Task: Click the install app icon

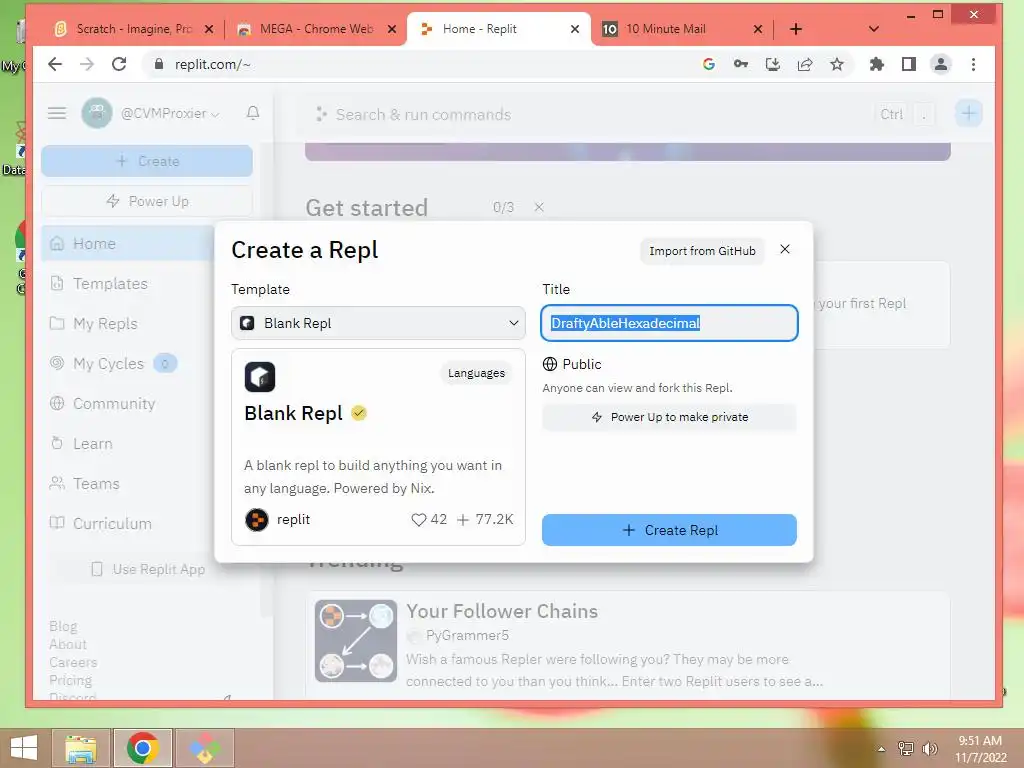Action: (773, 64)
